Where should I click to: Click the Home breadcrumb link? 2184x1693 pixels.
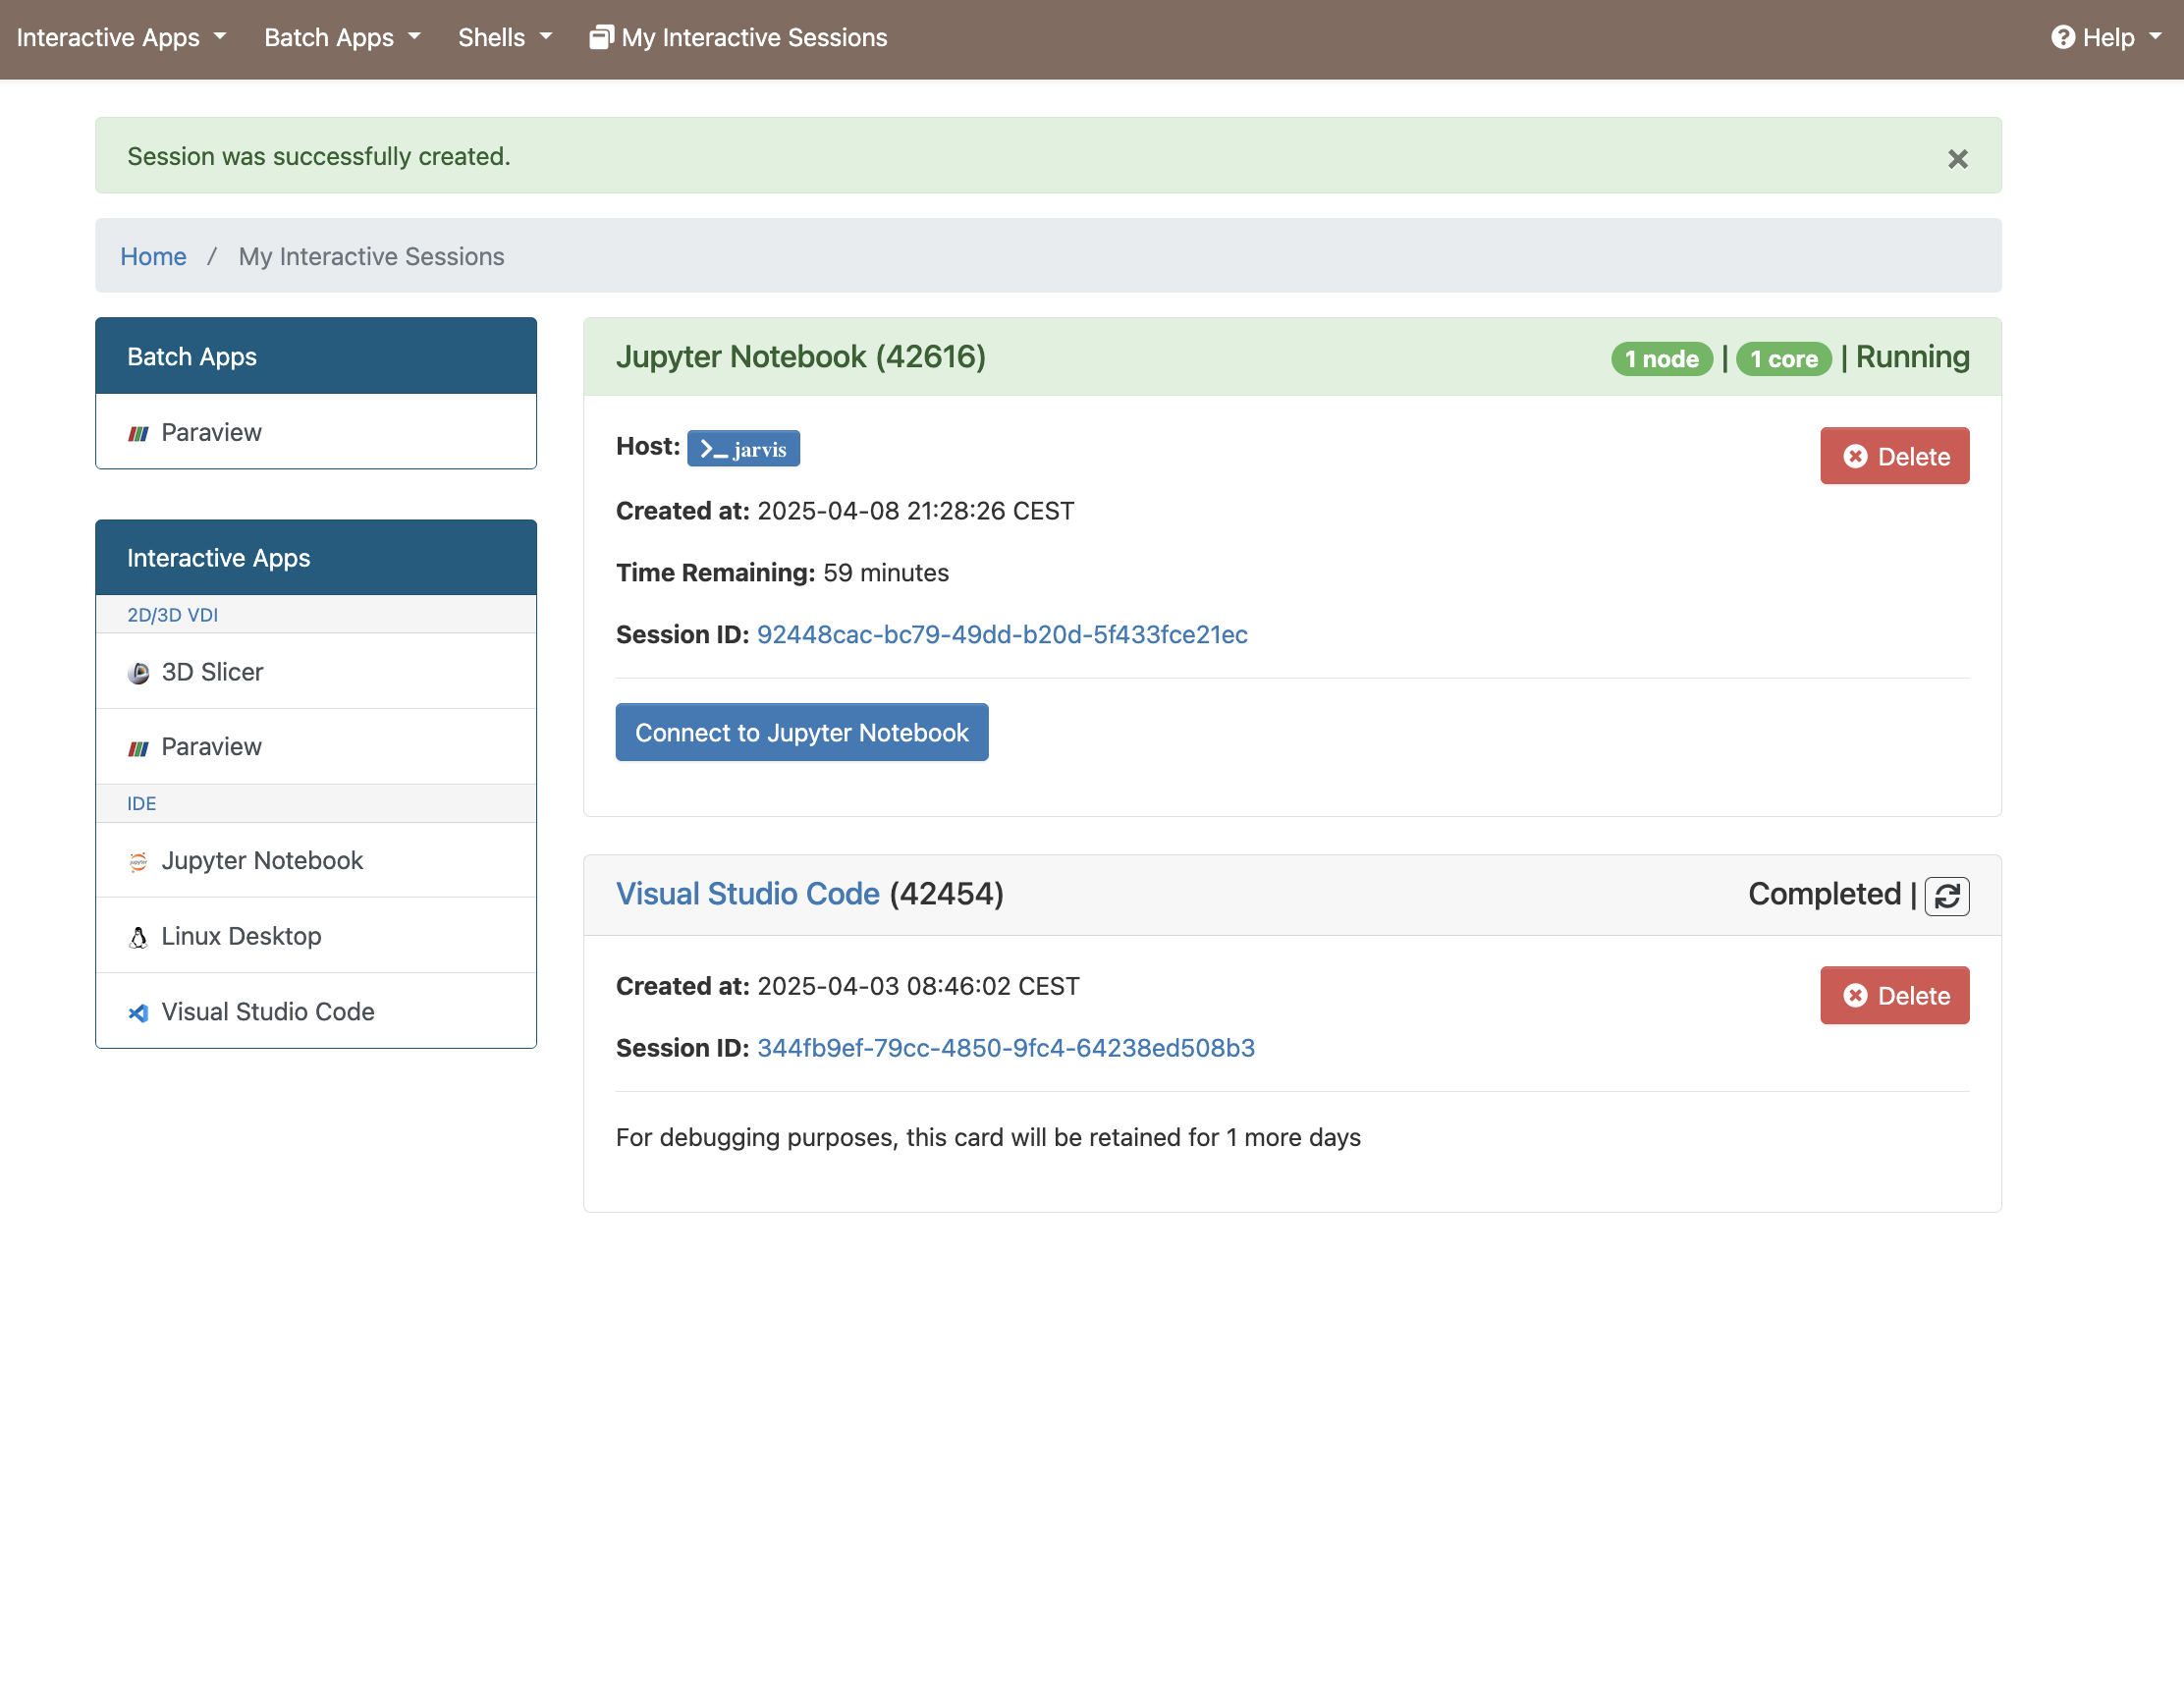153,257
